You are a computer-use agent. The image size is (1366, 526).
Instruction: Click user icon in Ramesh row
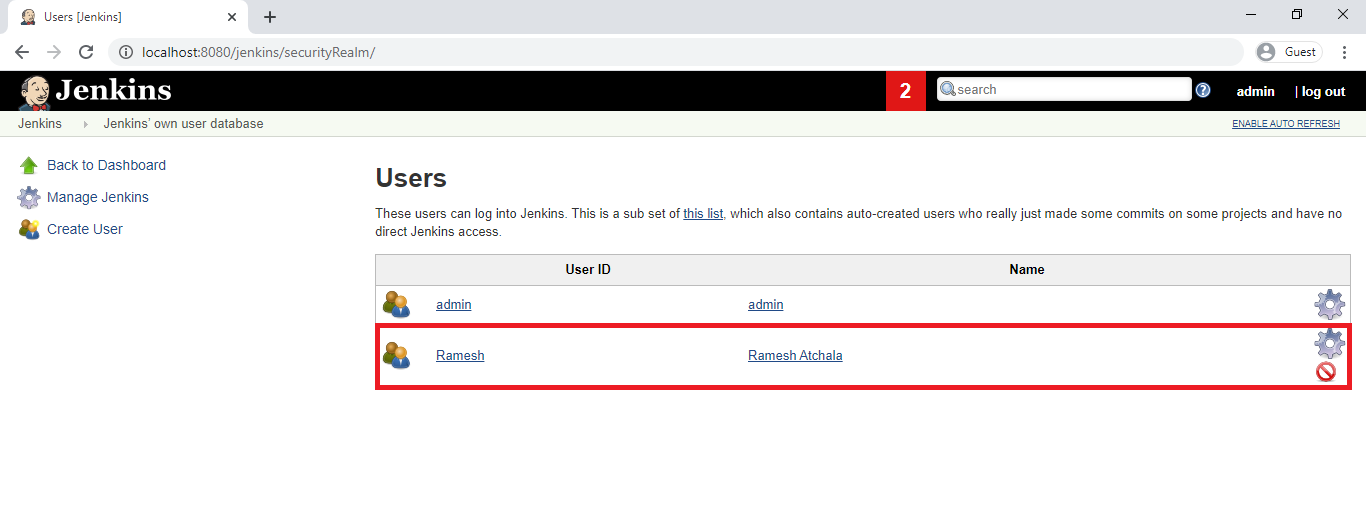point(396,355)
